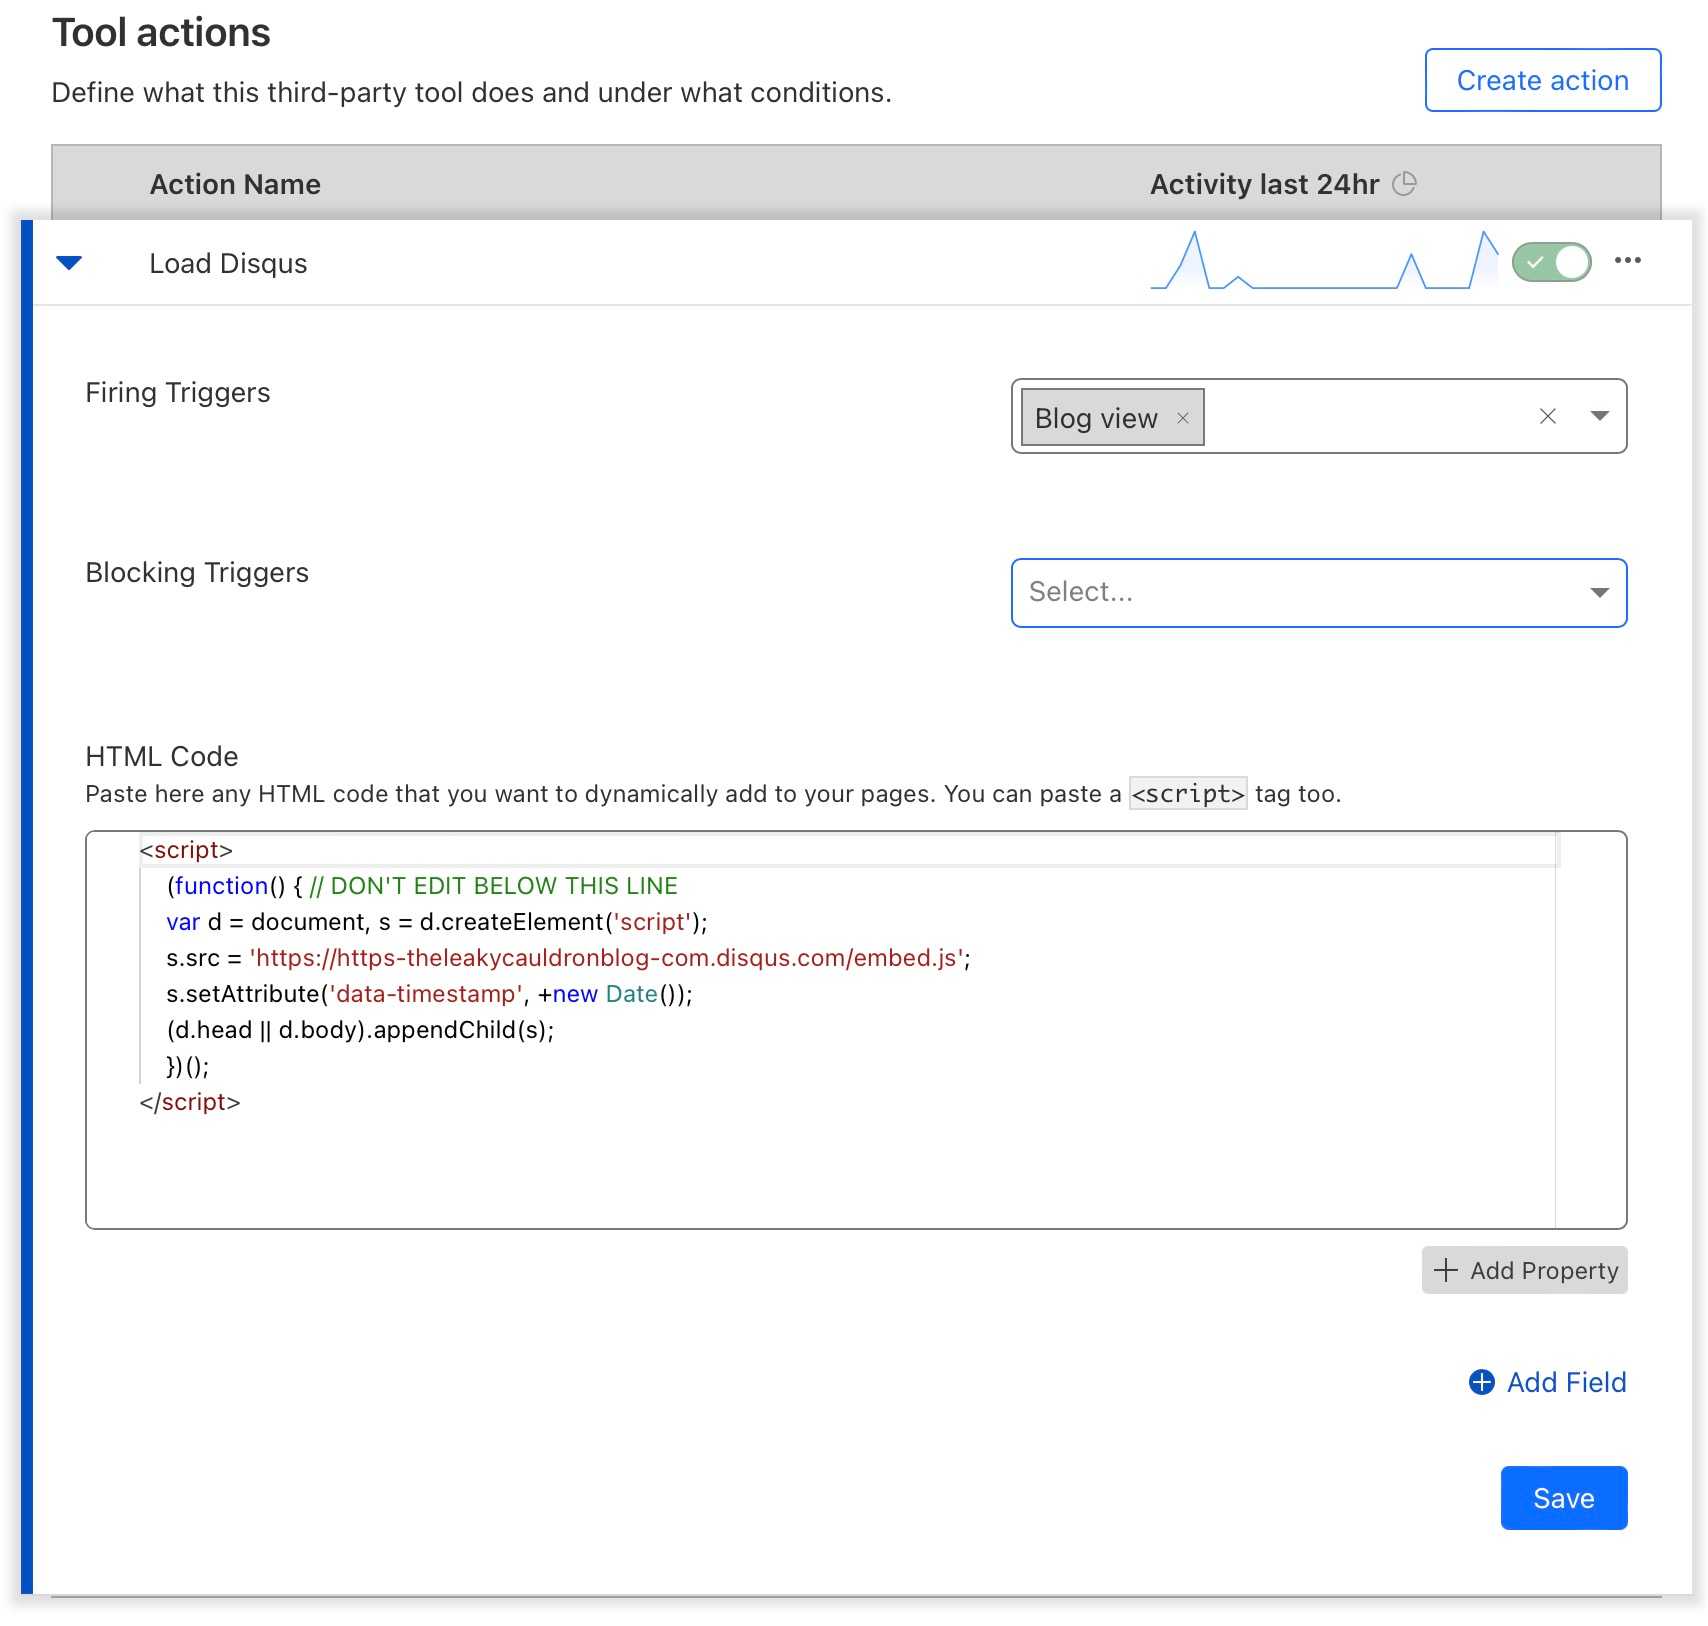The height and width of the screenshot is (1626, 1708).
Task: Click the Create action button
Action: (x=1542, y=80)
